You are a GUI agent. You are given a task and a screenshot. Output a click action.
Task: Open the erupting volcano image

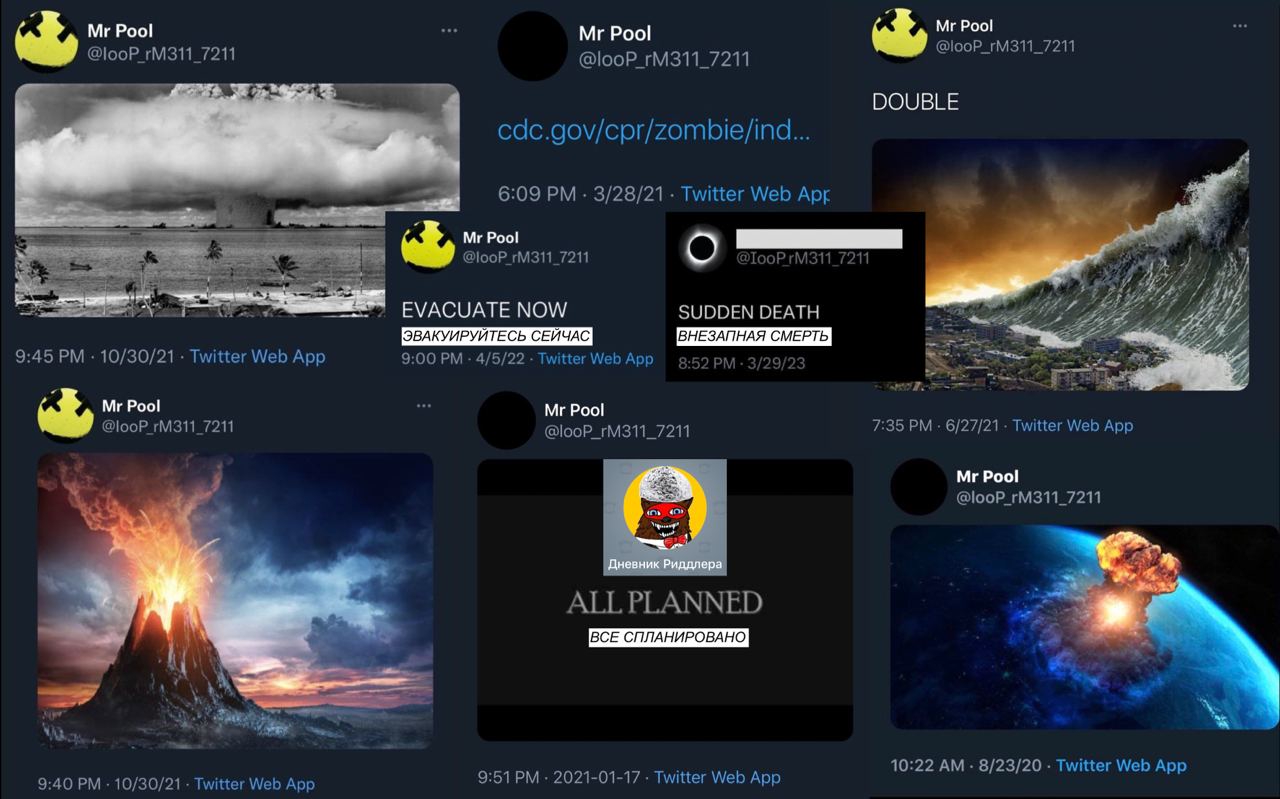pos(235,601)
